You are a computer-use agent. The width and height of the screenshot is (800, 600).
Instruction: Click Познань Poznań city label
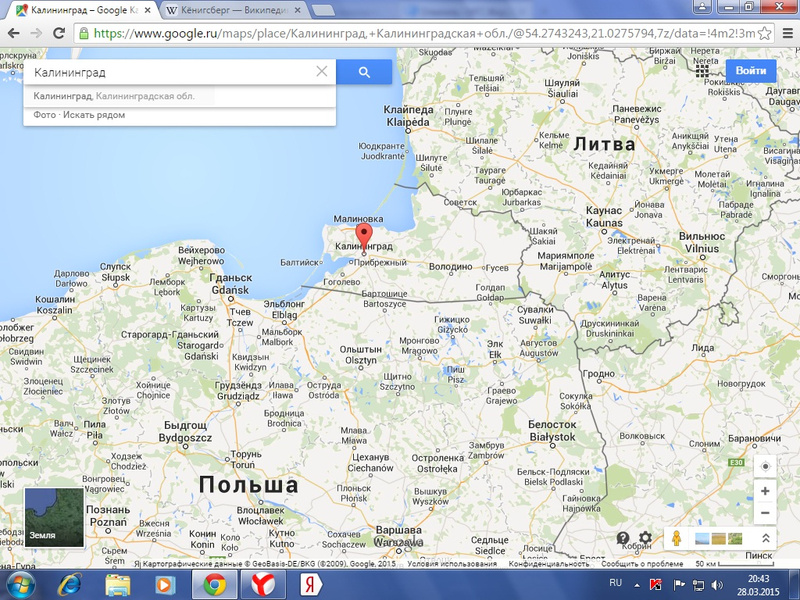[x=108, y=516]
